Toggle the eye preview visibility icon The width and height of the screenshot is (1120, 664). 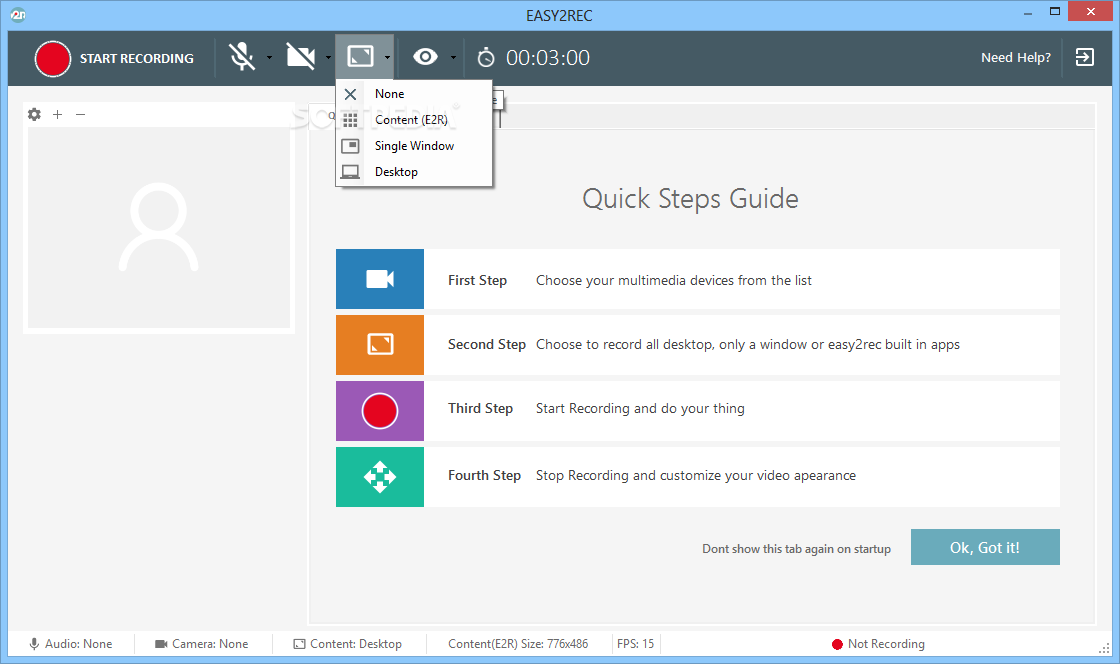click(426, 56)
